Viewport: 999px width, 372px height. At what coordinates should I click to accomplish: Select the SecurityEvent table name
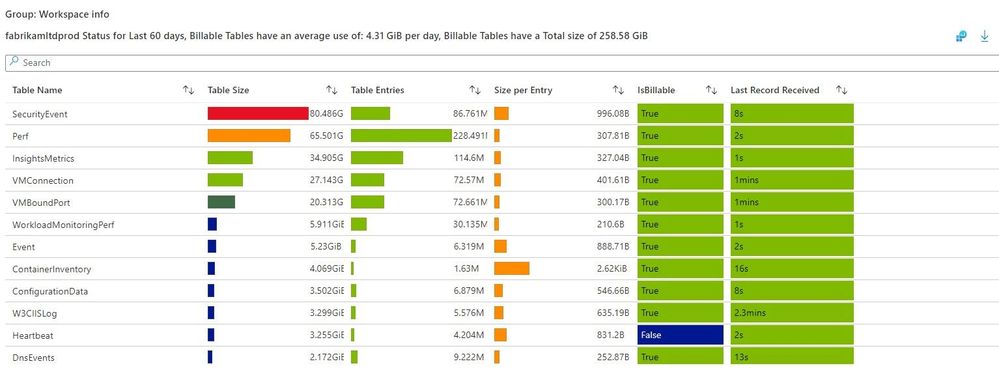click(40, 114)
